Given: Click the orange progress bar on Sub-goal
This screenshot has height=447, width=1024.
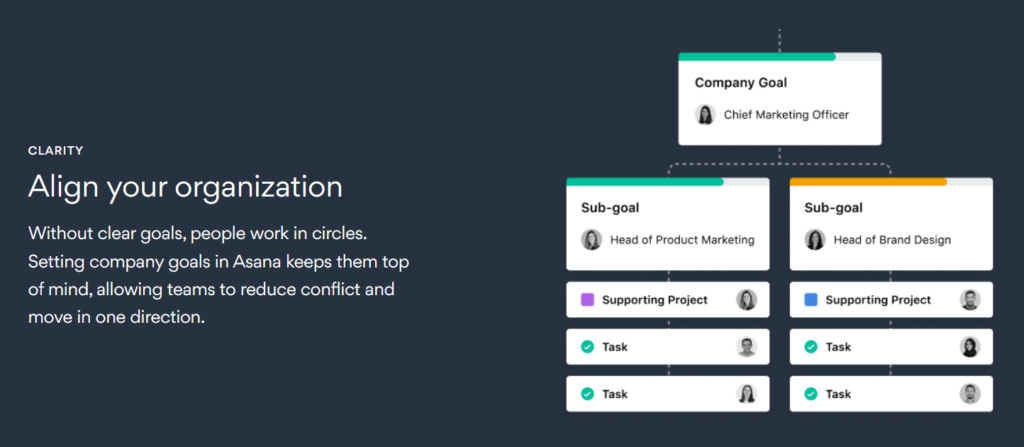Looking at the screenshot, I should click(869, 182).
